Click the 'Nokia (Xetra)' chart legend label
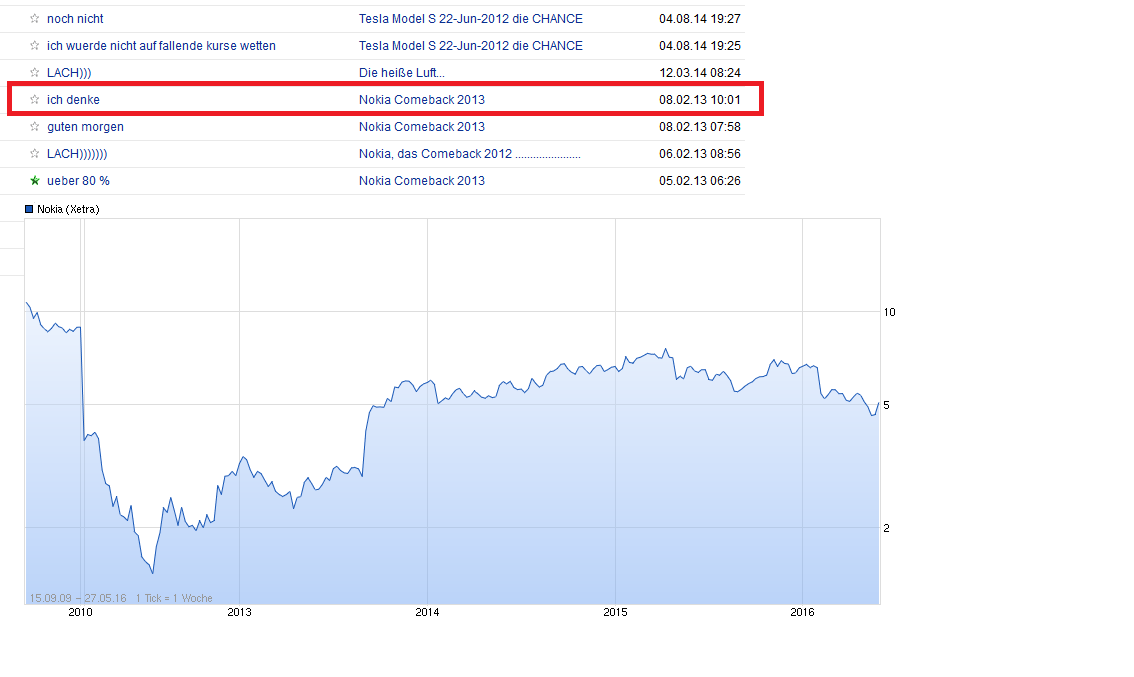Screen dimensions: 1134x677 (x=68, y=209)
